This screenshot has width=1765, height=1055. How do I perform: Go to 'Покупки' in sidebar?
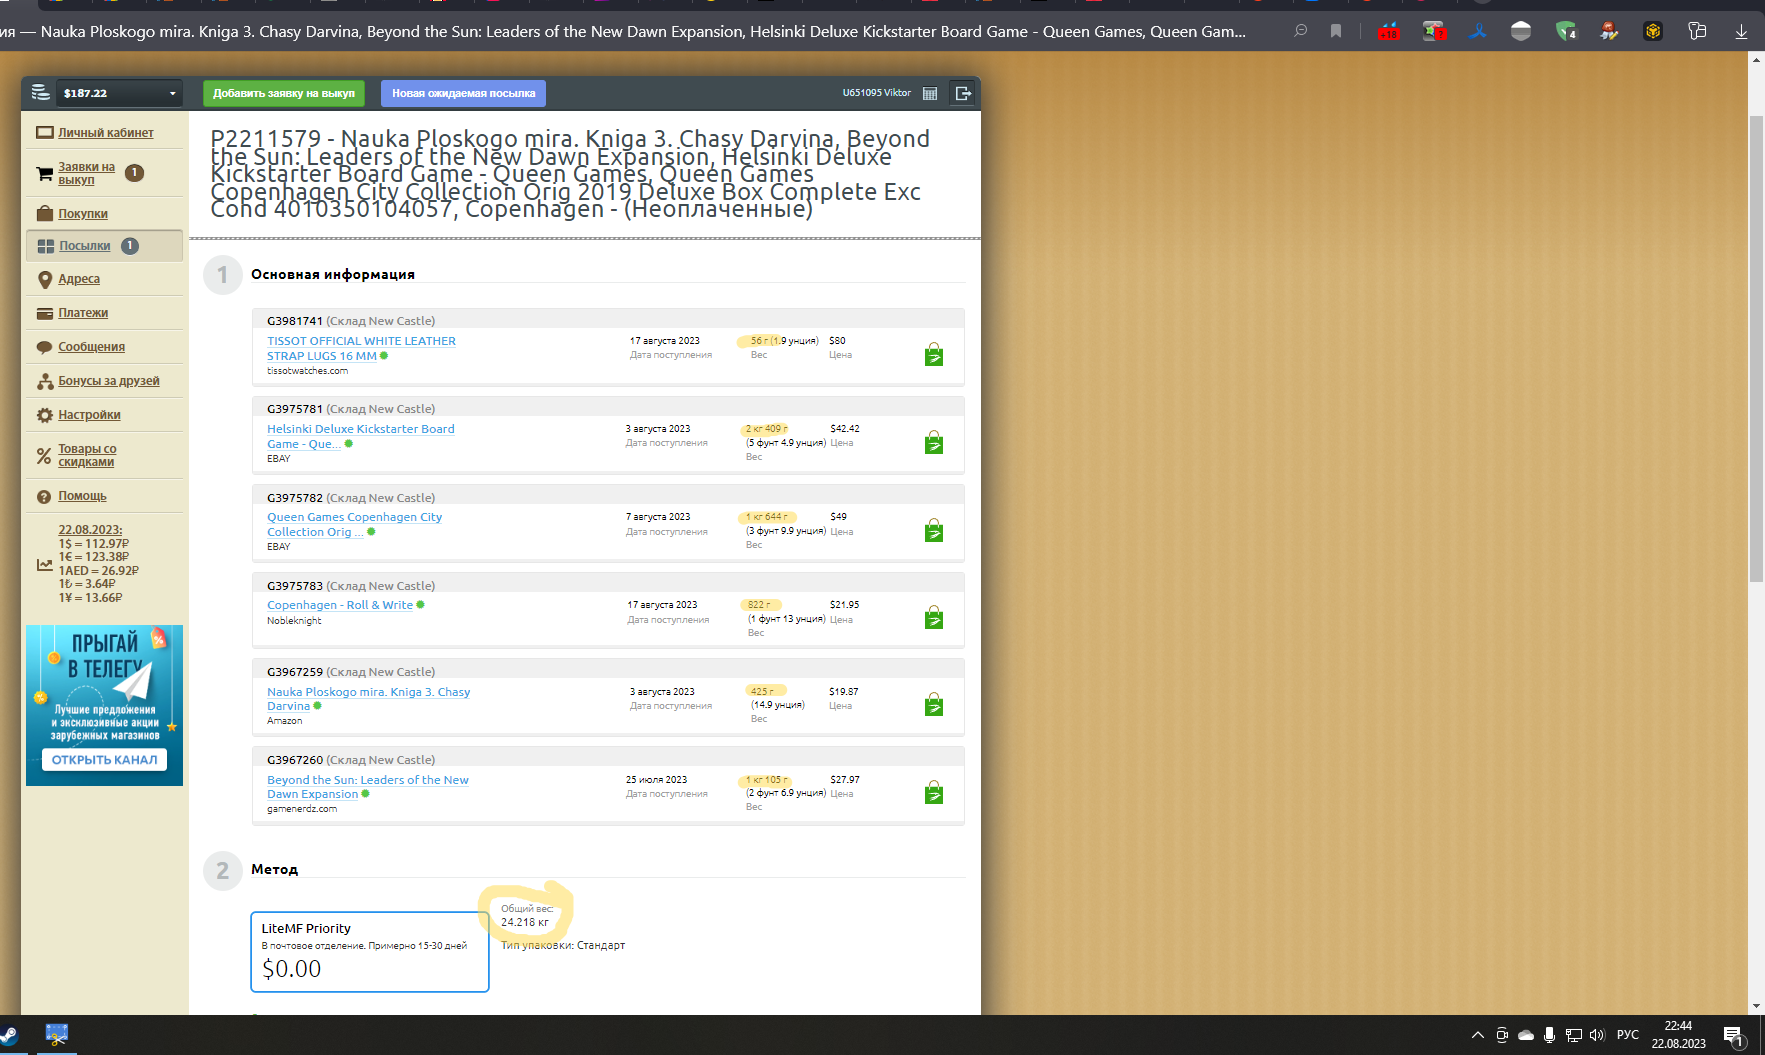click(83, 214)
